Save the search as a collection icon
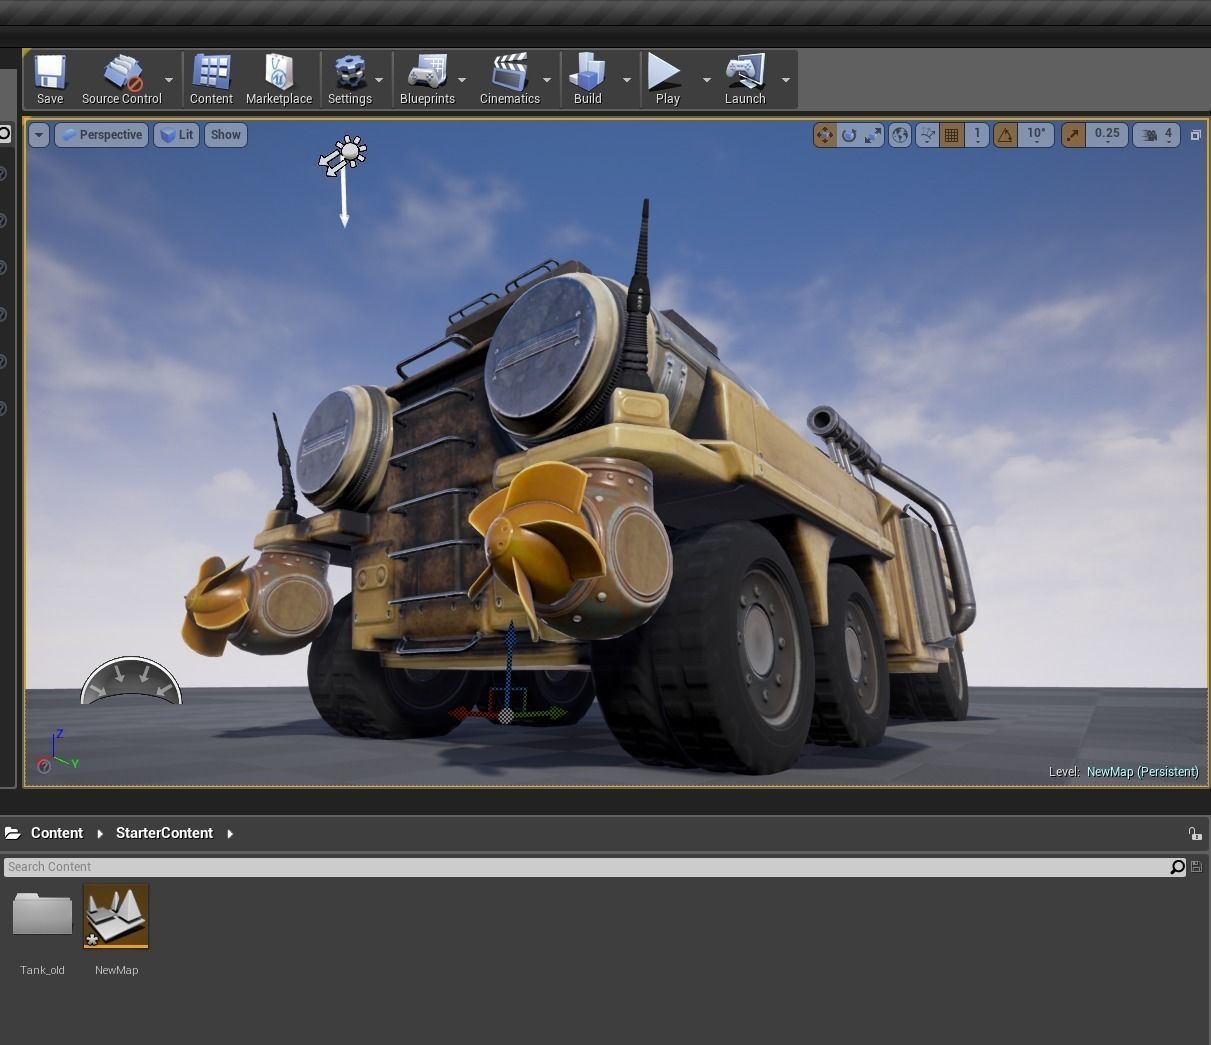This screenshot has height=1045, width=1211. coord(1197,867)
